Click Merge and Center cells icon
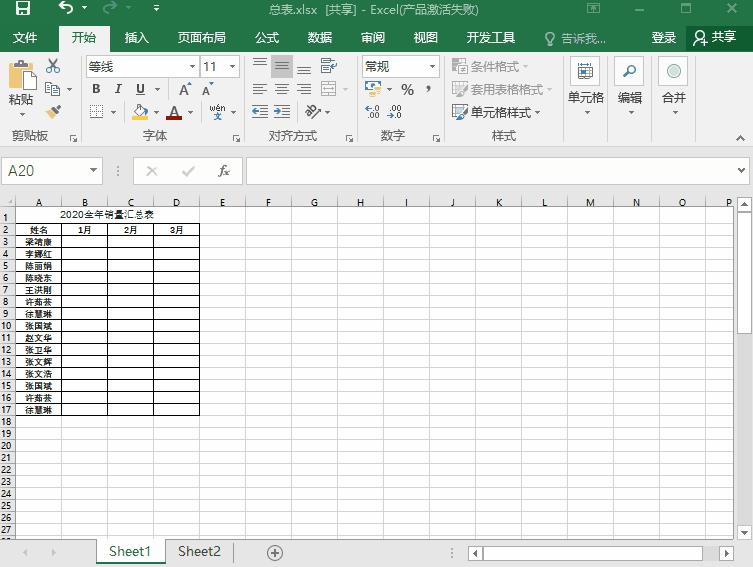Image resolution: width=753 pixels, height=567 pixels. (329, 89)
